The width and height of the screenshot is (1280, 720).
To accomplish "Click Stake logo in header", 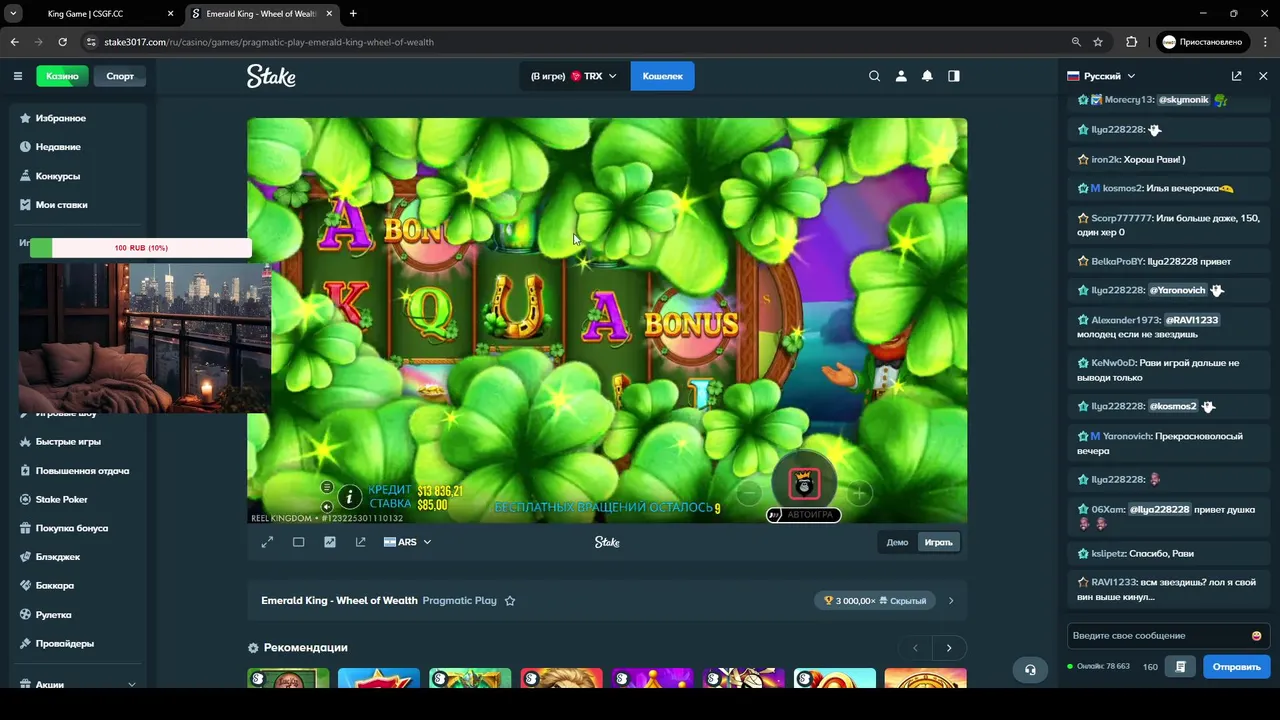I will (271, 76).
